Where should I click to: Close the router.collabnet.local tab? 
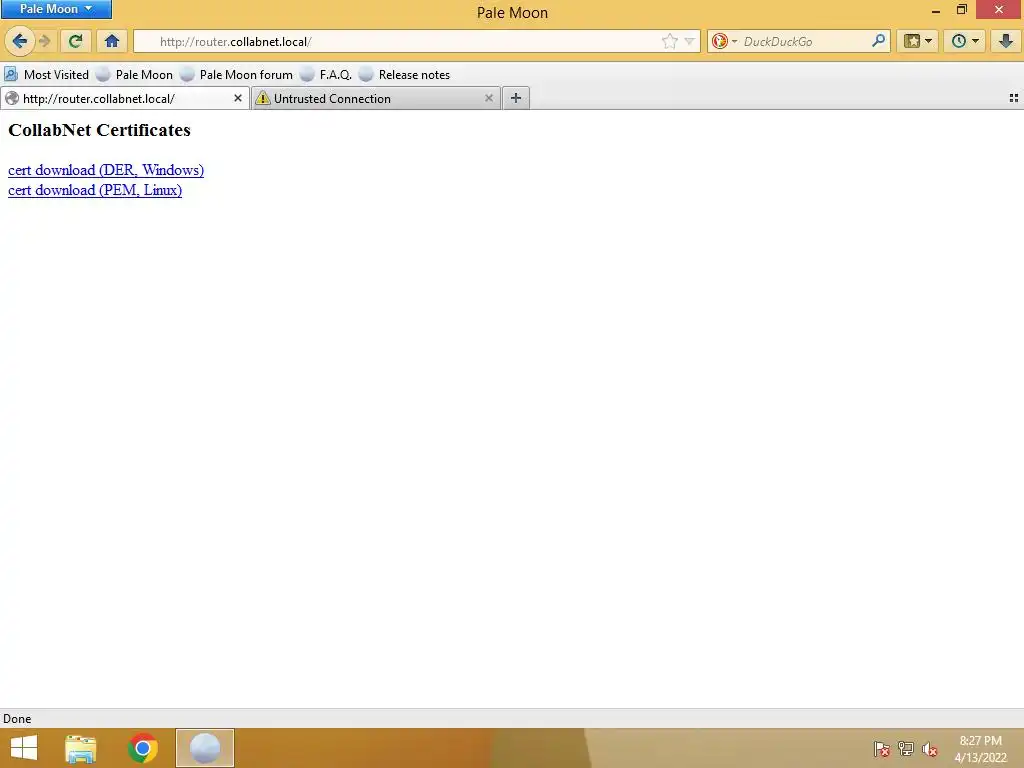238,98
